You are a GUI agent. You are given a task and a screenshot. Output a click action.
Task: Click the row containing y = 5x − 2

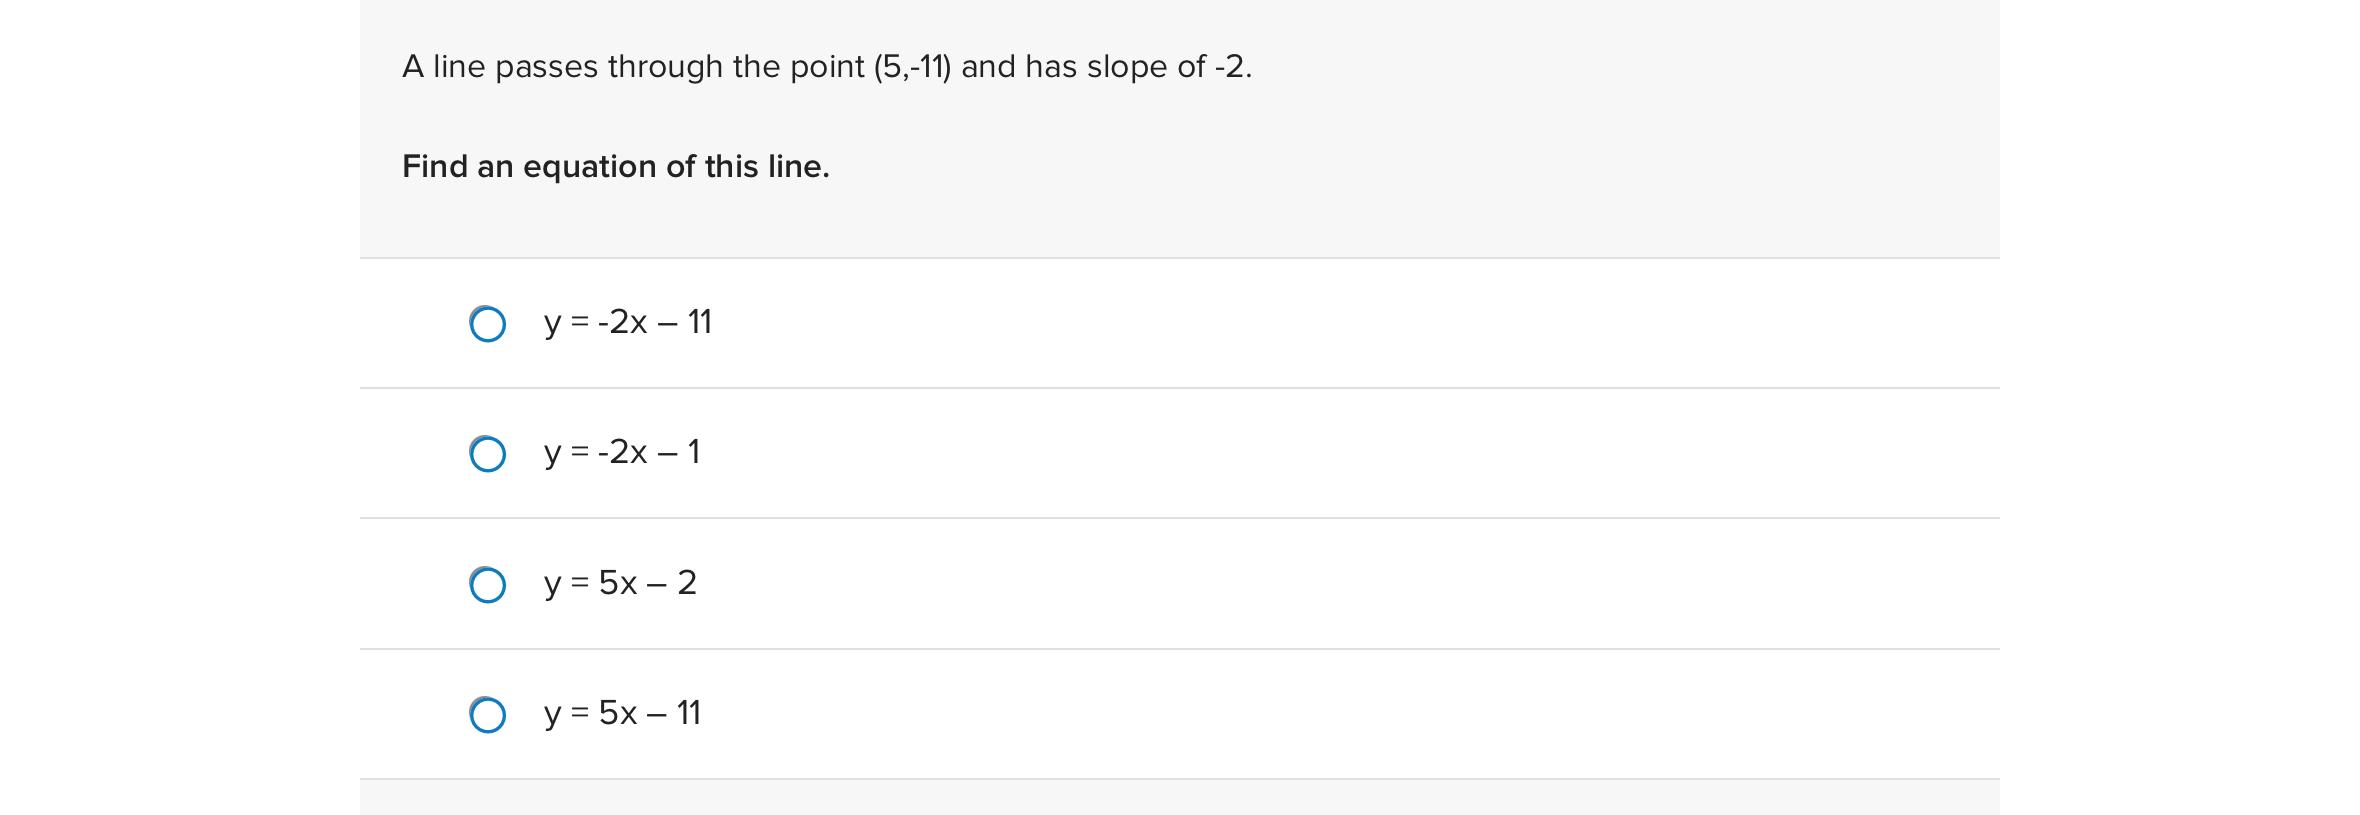(x=1000, y=583)
